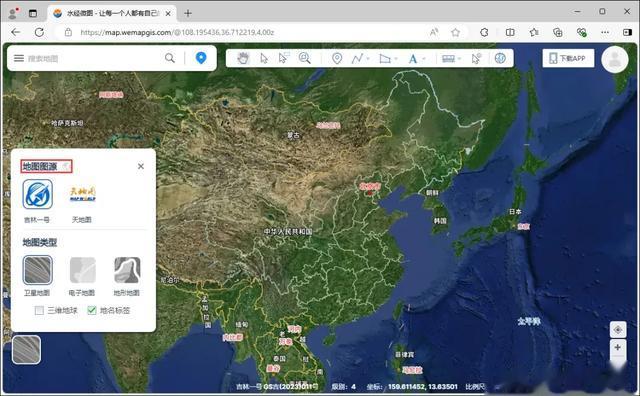Select the polygon drawing tool
Image resolution: width=640 pixels, height=396 pixels.
pyautogui.click(x=385, y=58)
